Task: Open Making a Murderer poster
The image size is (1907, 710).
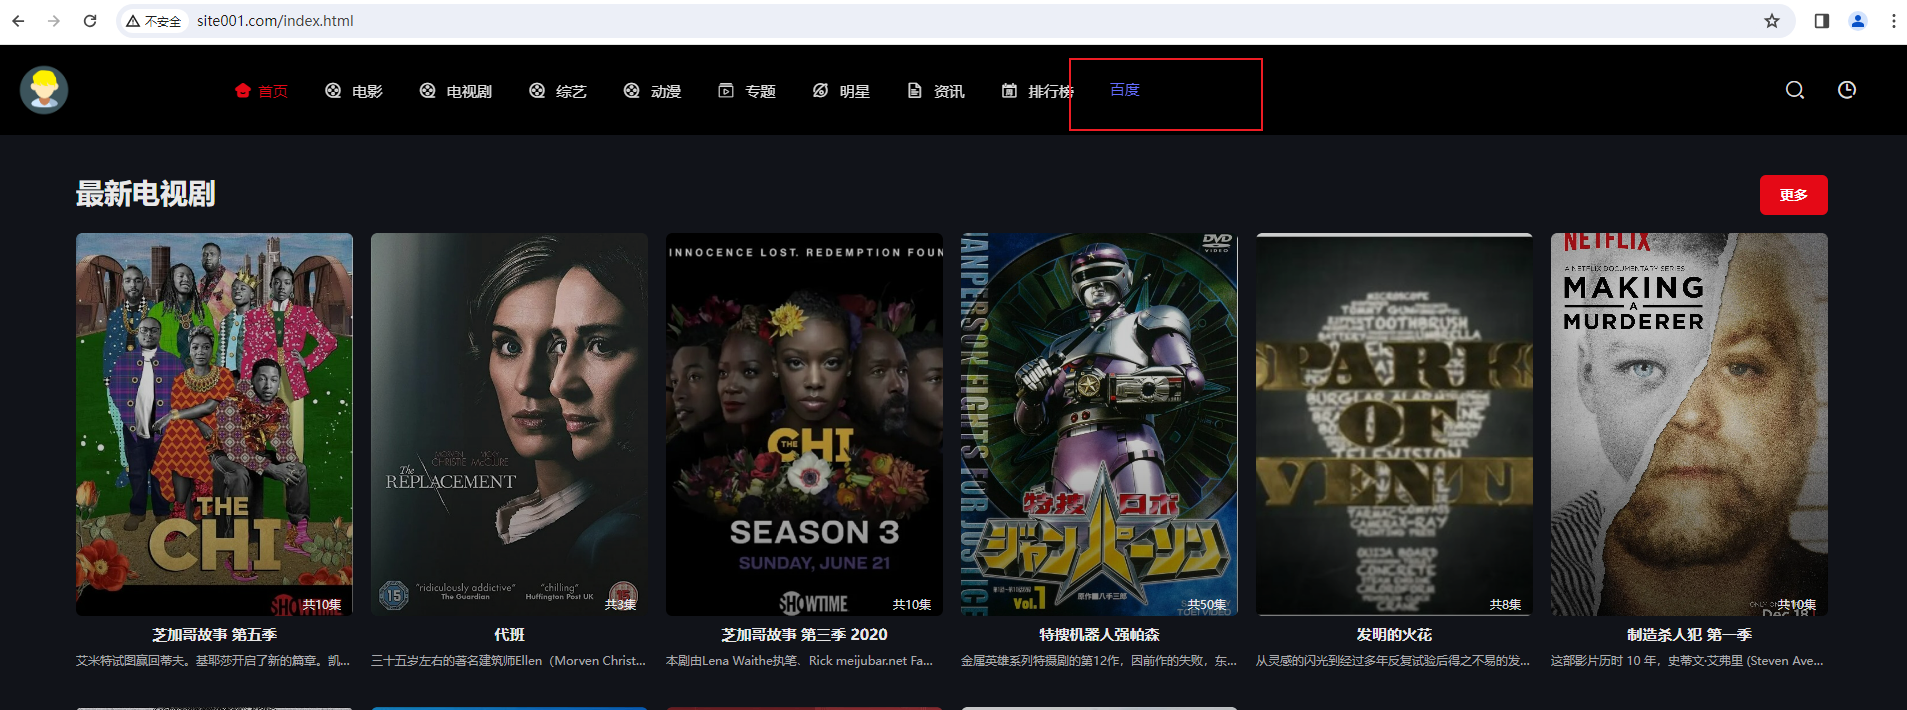Action: [x=1689, y=424]
